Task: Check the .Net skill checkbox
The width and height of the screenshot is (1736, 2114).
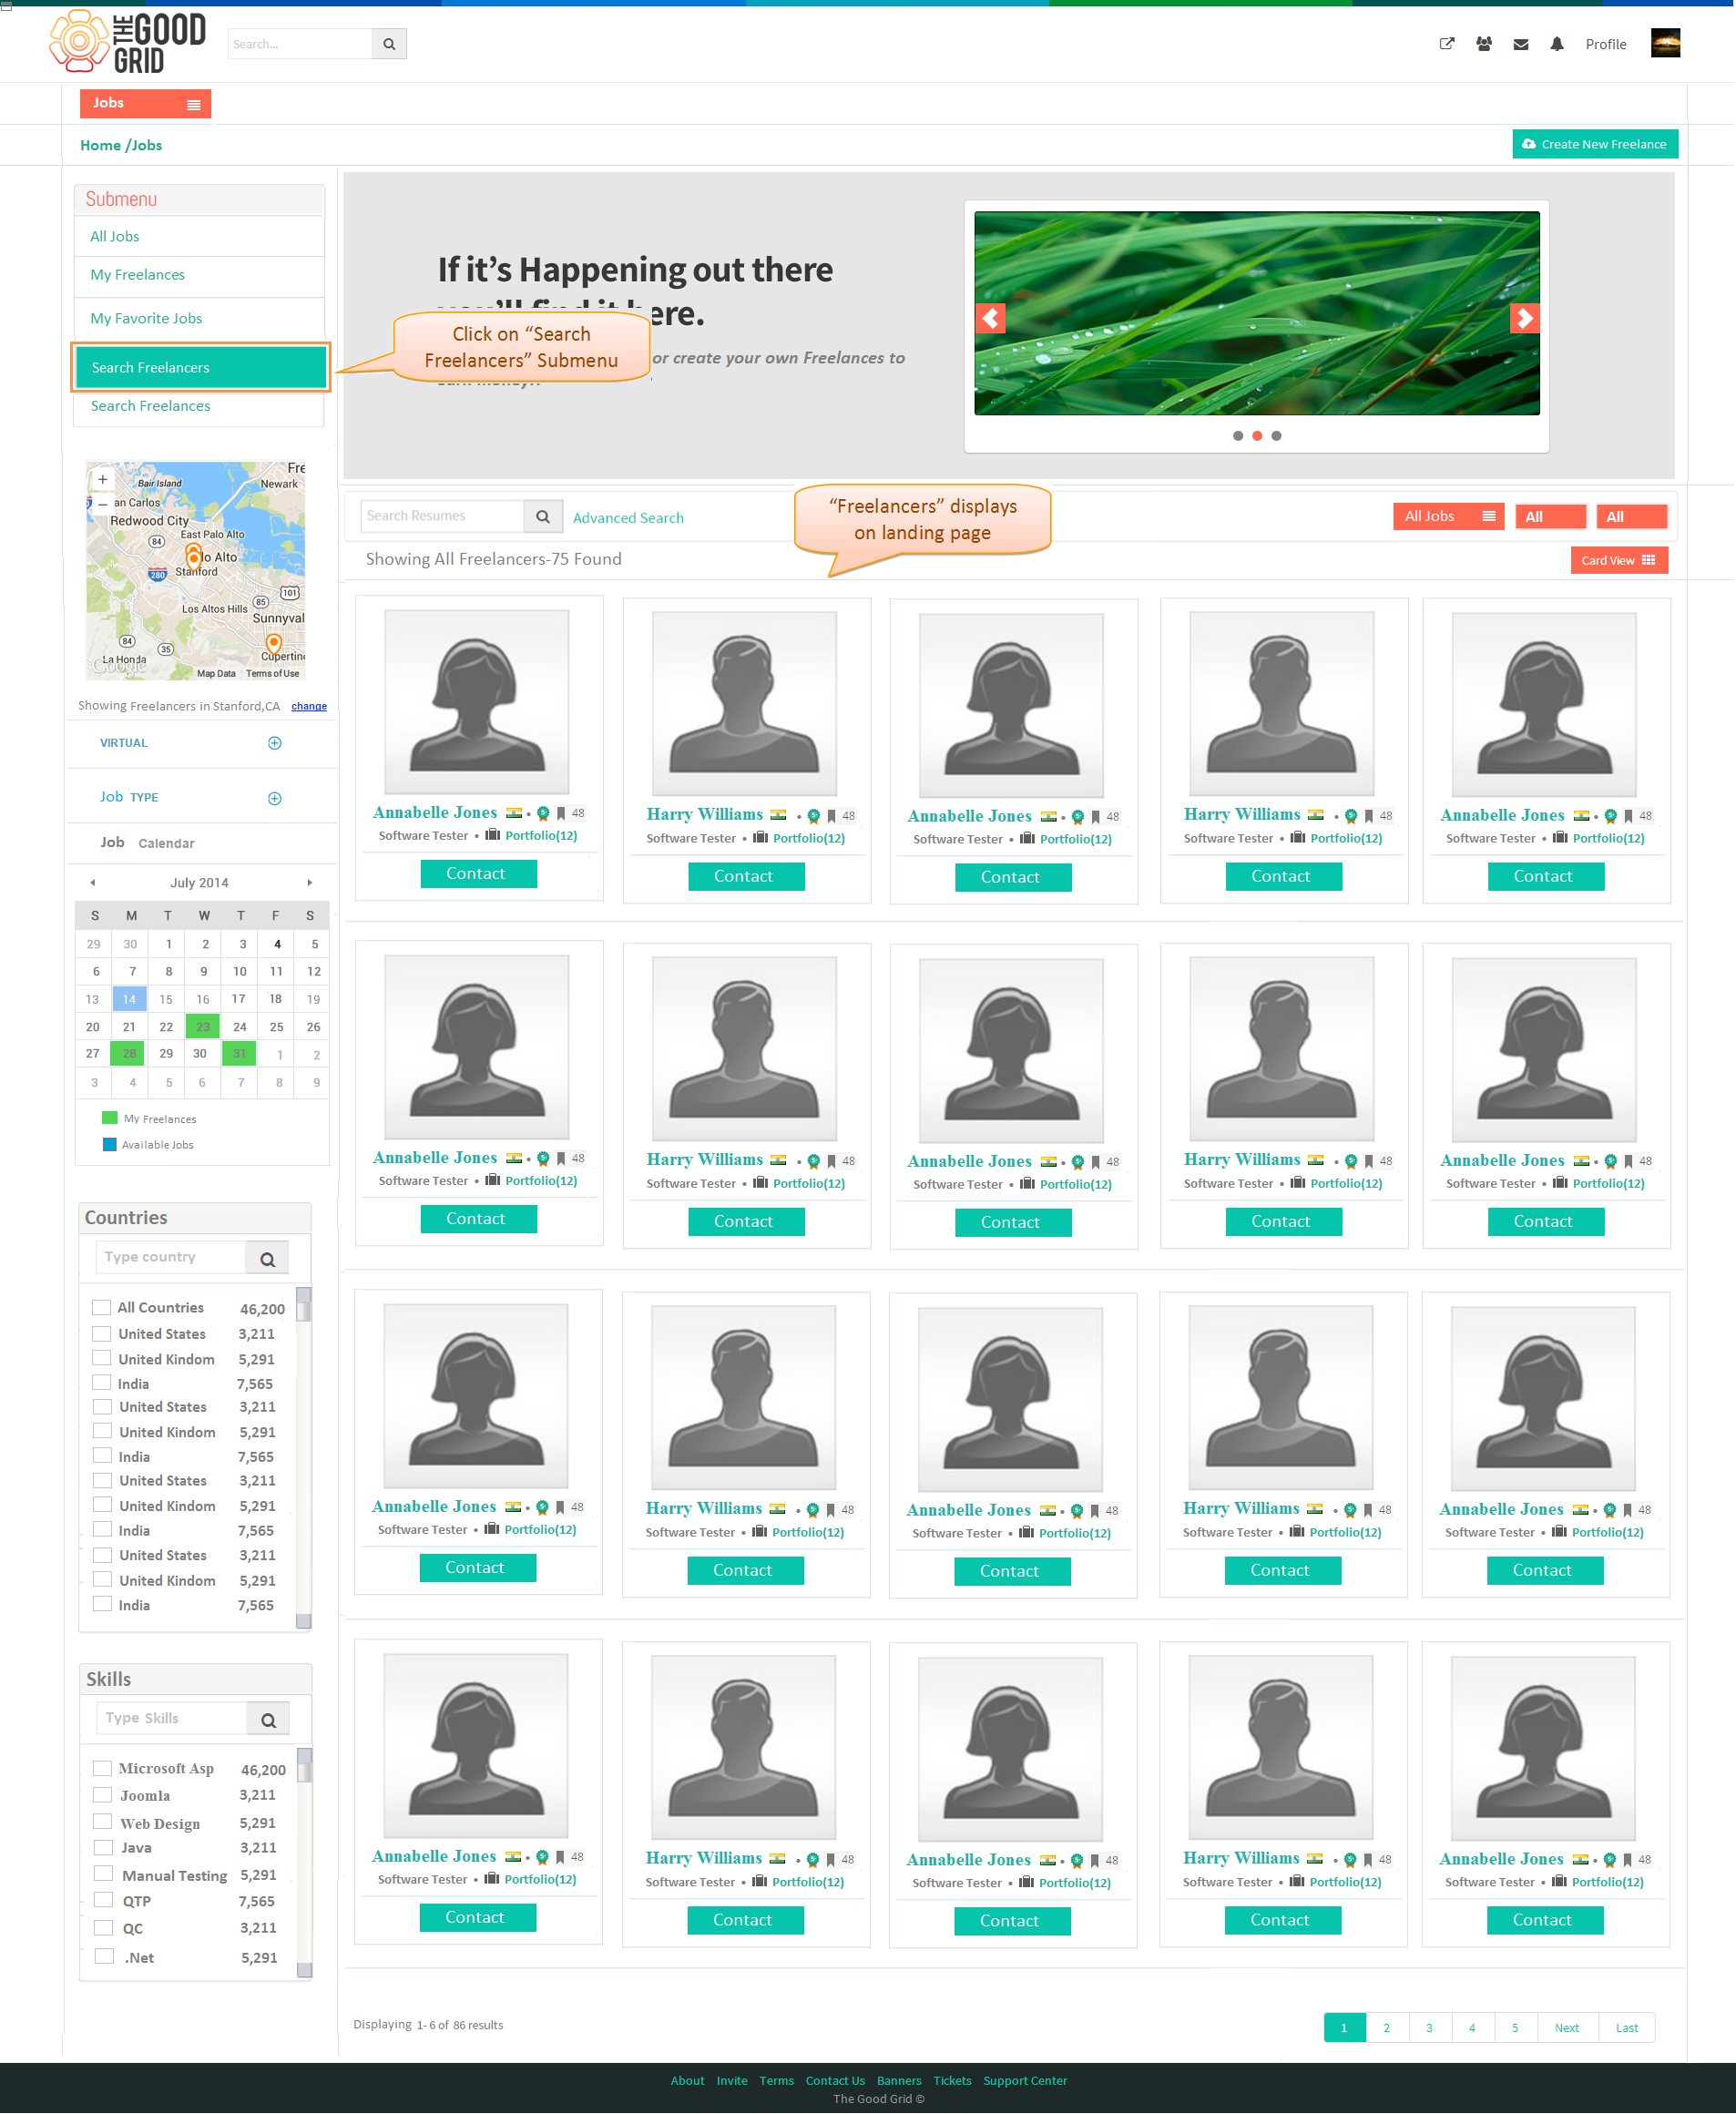Action: (x=103, y=1957)
